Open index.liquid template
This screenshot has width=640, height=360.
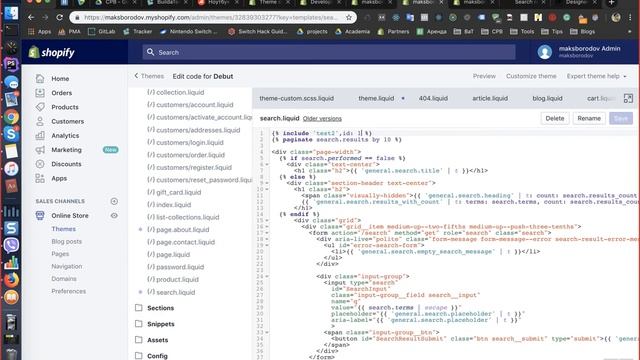(169, 205)
